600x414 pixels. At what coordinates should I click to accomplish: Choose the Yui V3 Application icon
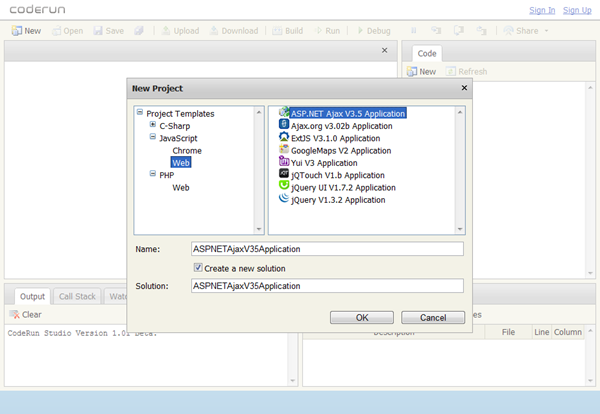[283, 161]
